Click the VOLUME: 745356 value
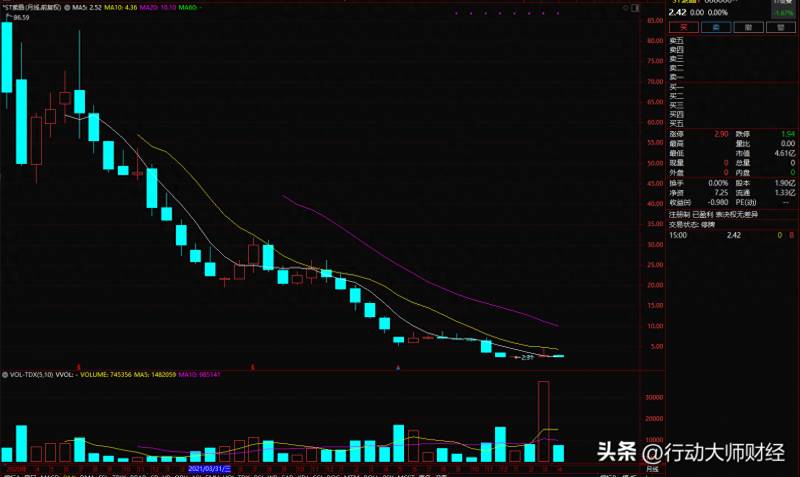The image size is (800, 477). pyautogui.click(x=105, y=374)
